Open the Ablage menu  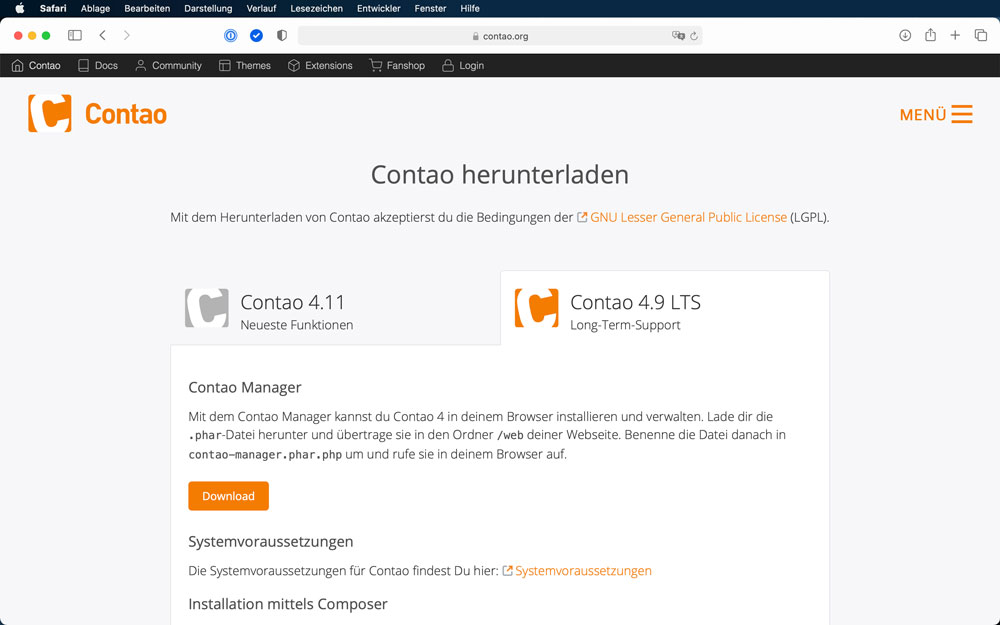pos(95,8)
